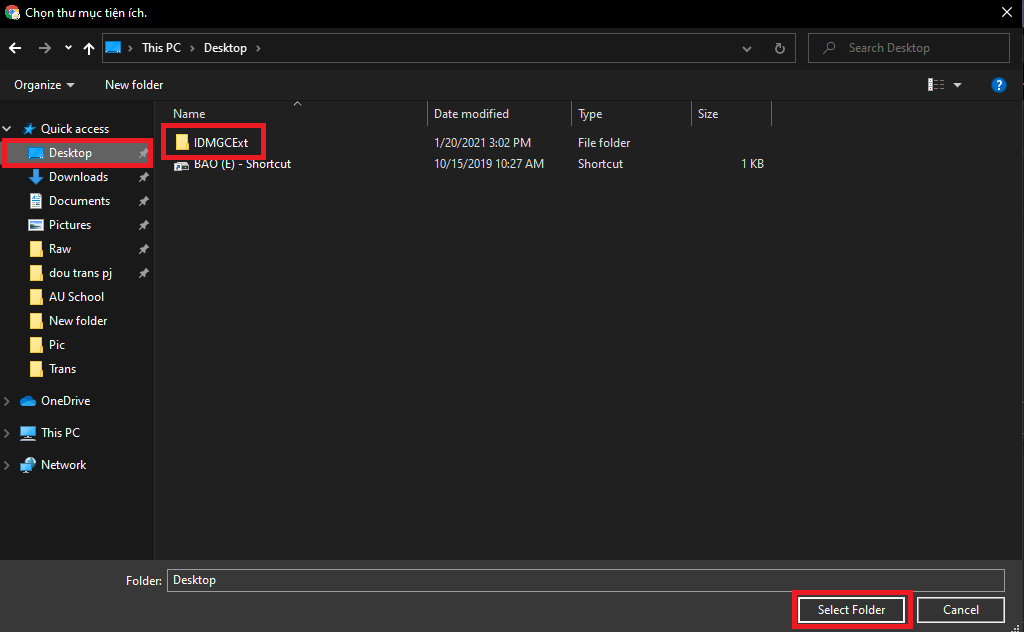
Task: Open Downloads in Quick access
Action: point(78,177)
